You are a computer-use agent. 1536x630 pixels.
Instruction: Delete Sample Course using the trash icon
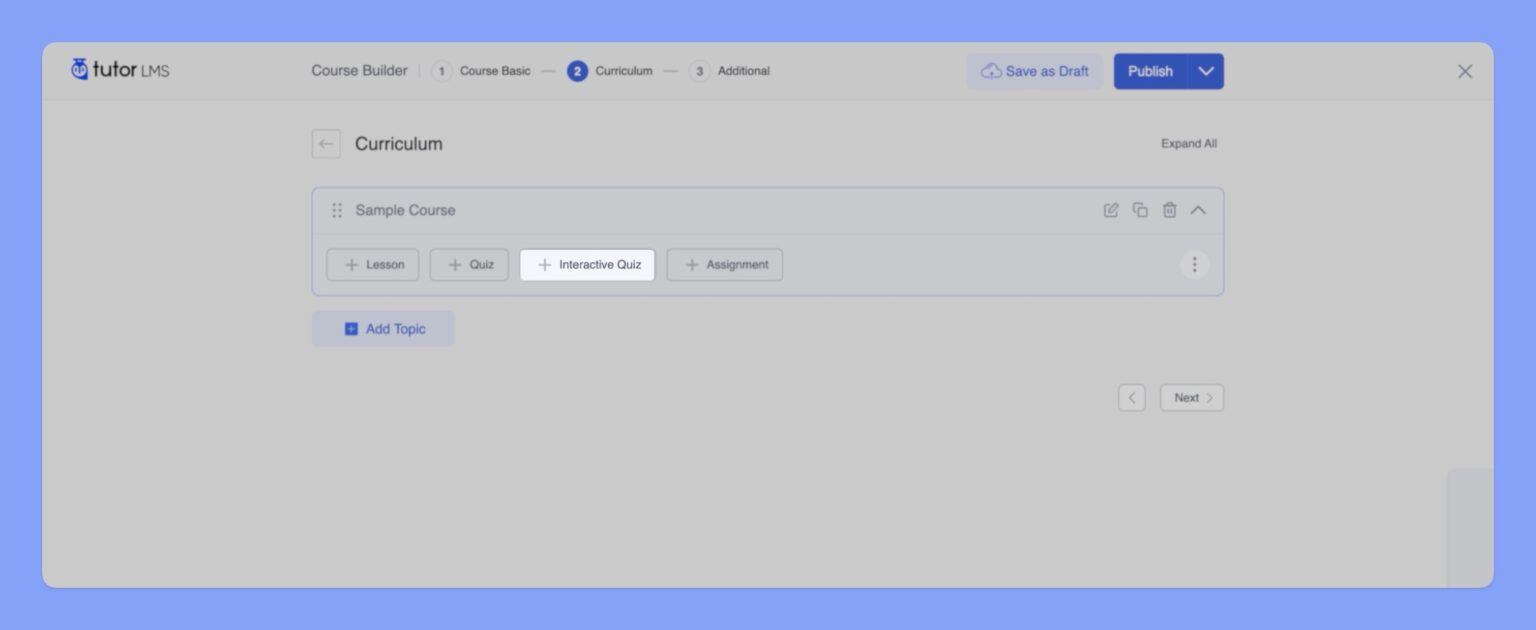[x=1169, y=210]
